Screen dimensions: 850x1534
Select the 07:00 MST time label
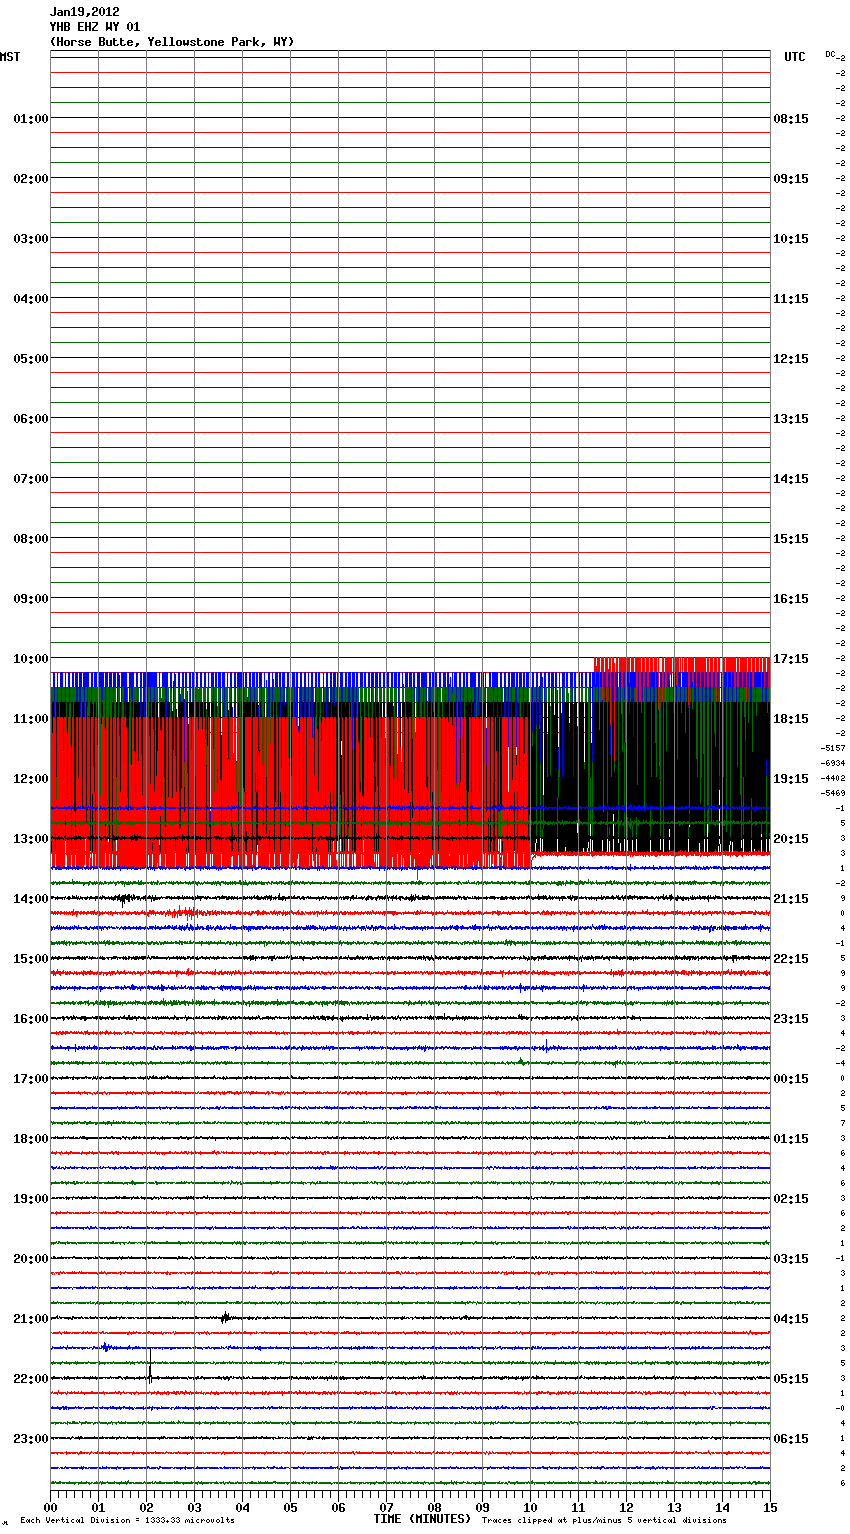(30, 479)
